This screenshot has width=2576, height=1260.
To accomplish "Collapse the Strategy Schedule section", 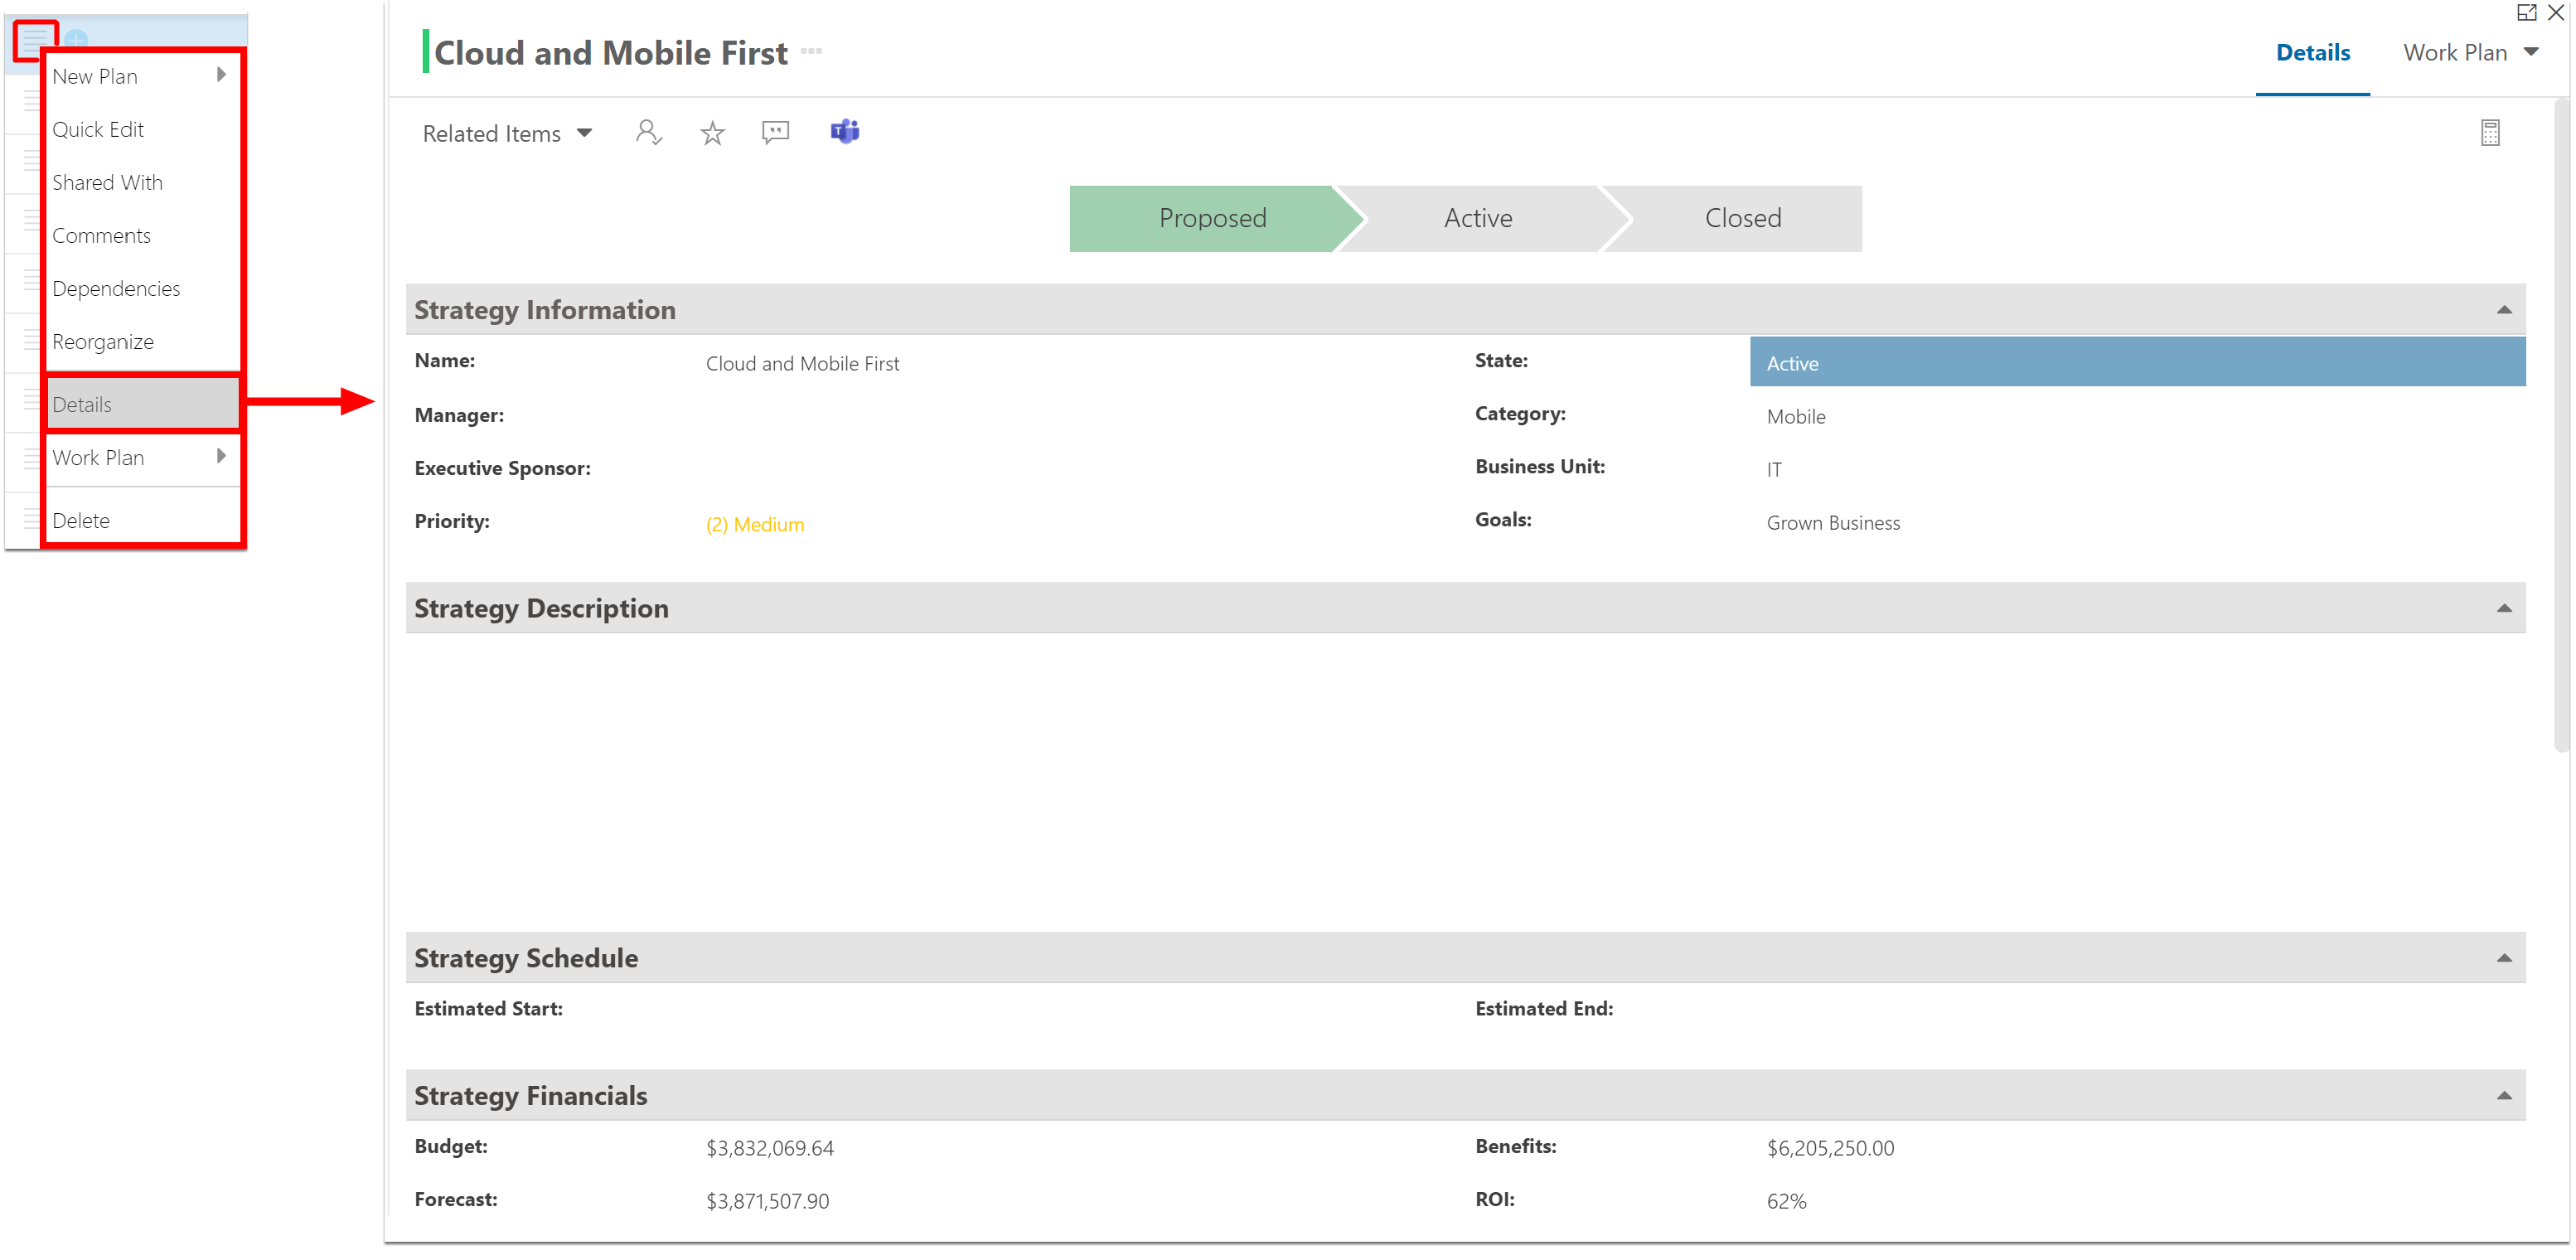I will click(x=2503, y=958).
